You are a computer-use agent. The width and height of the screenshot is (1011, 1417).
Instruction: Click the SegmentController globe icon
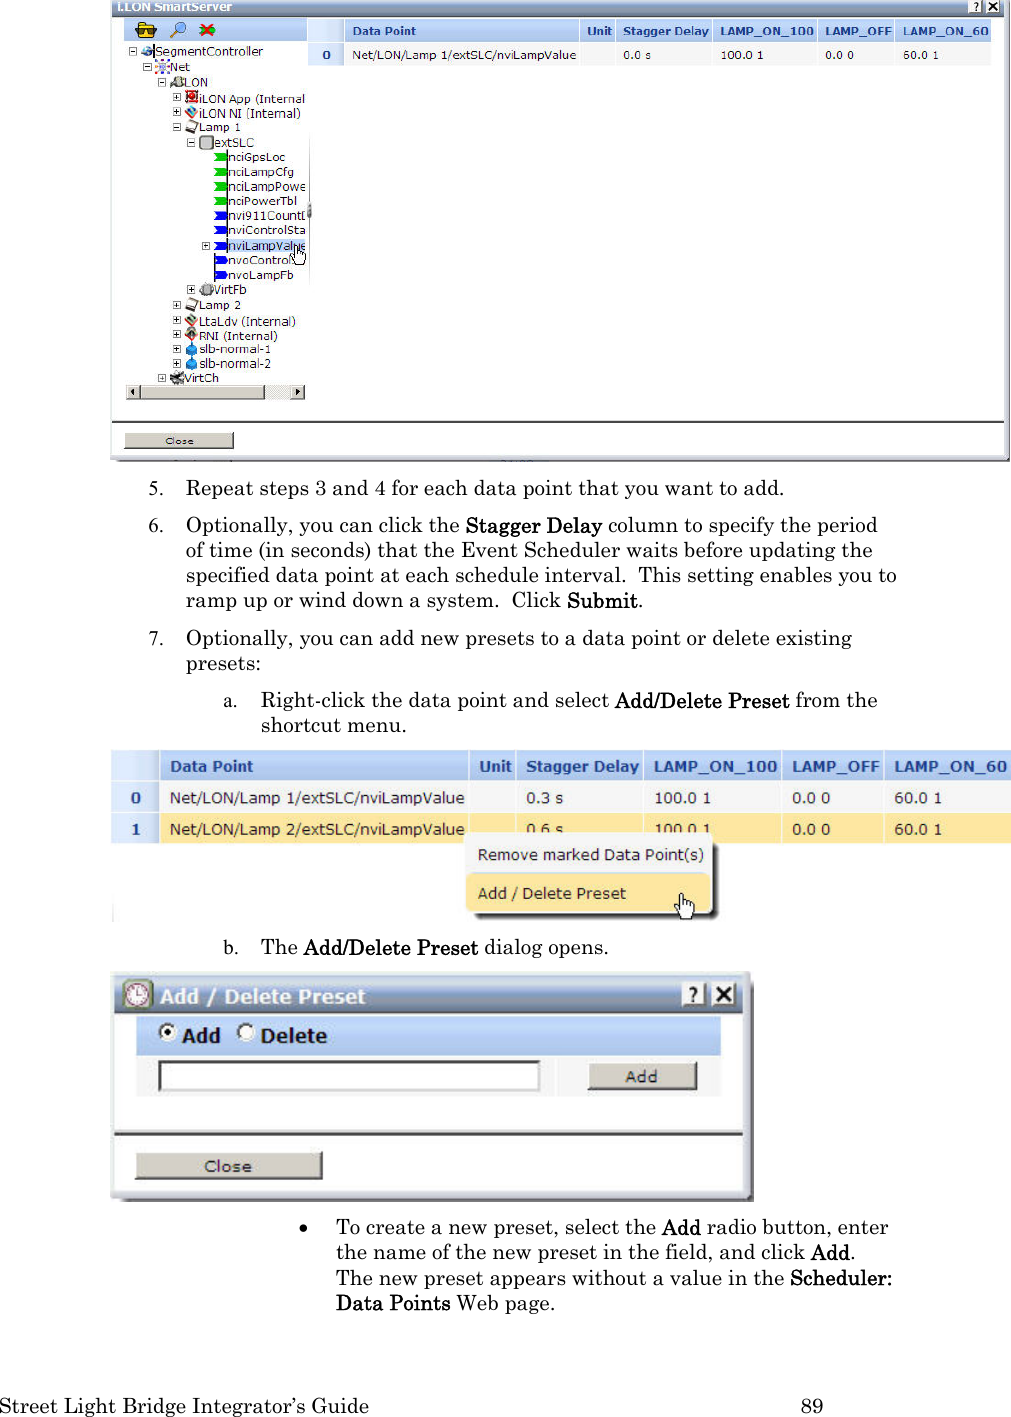[x=148, y=51]
